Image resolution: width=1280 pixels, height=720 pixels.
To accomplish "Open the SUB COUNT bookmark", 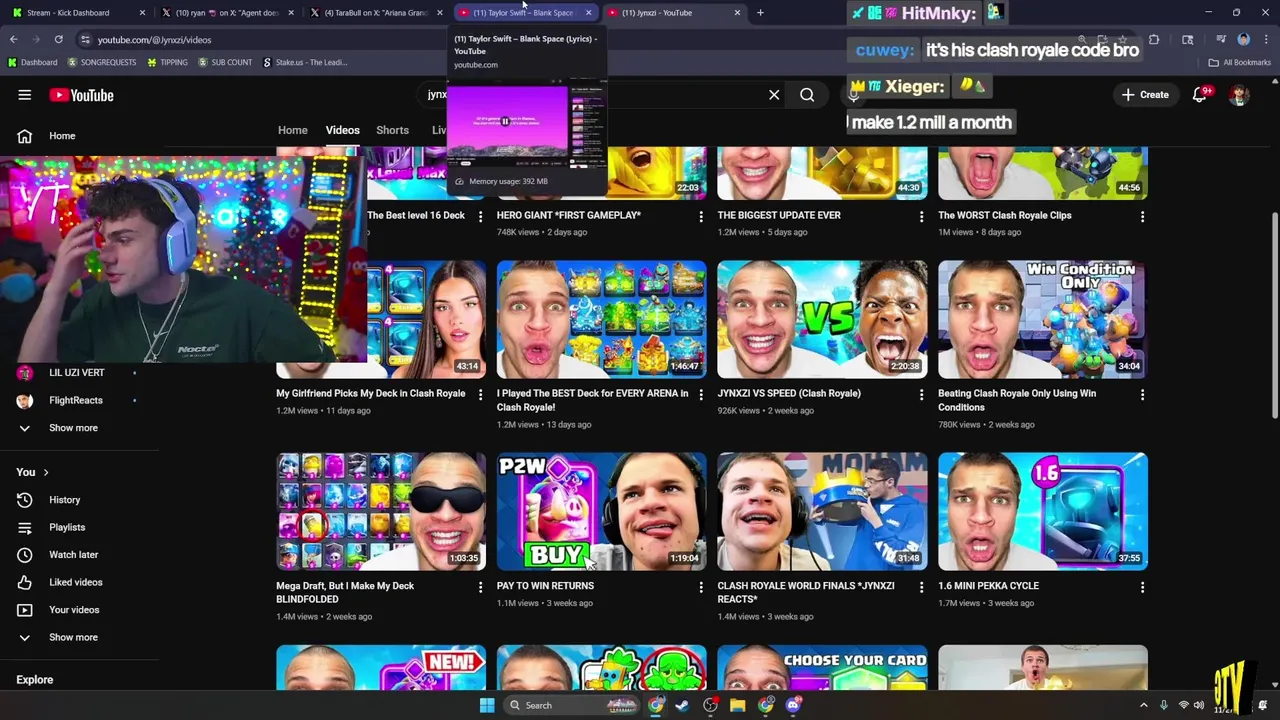I will click(x=225, y=62).
